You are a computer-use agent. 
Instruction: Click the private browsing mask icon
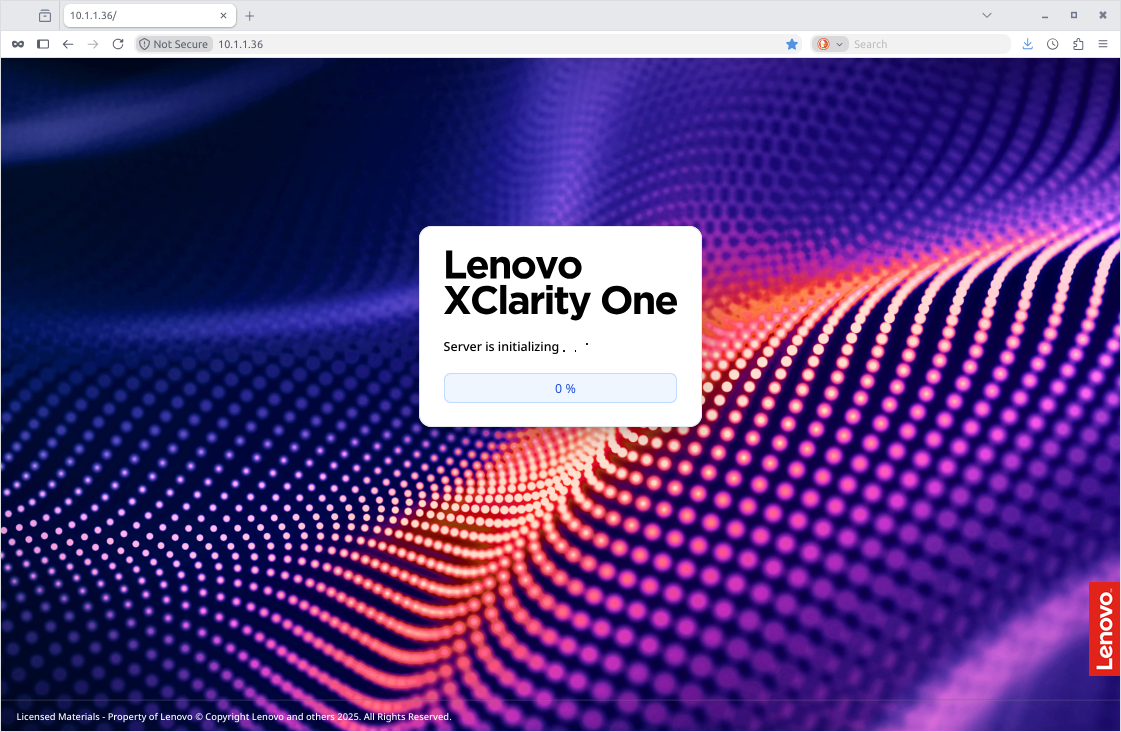click(18, 44)
